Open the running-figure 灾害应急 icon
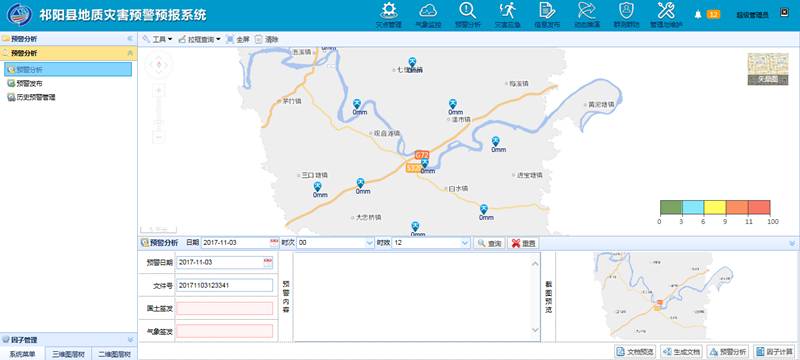The image size is (800, 360). (507, 11)
